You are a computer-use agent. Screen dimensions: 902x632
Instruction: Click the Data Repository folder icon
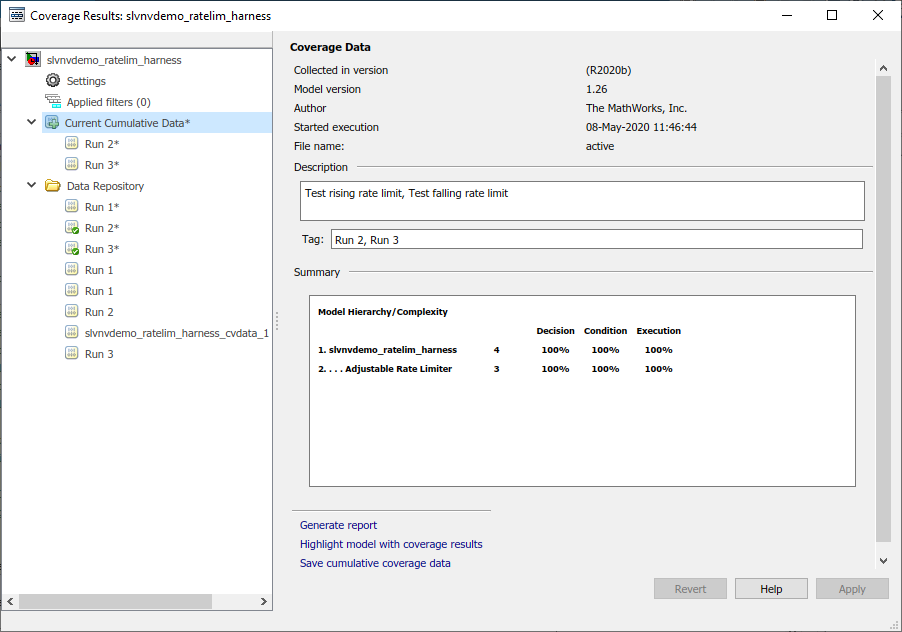point(53,186)
